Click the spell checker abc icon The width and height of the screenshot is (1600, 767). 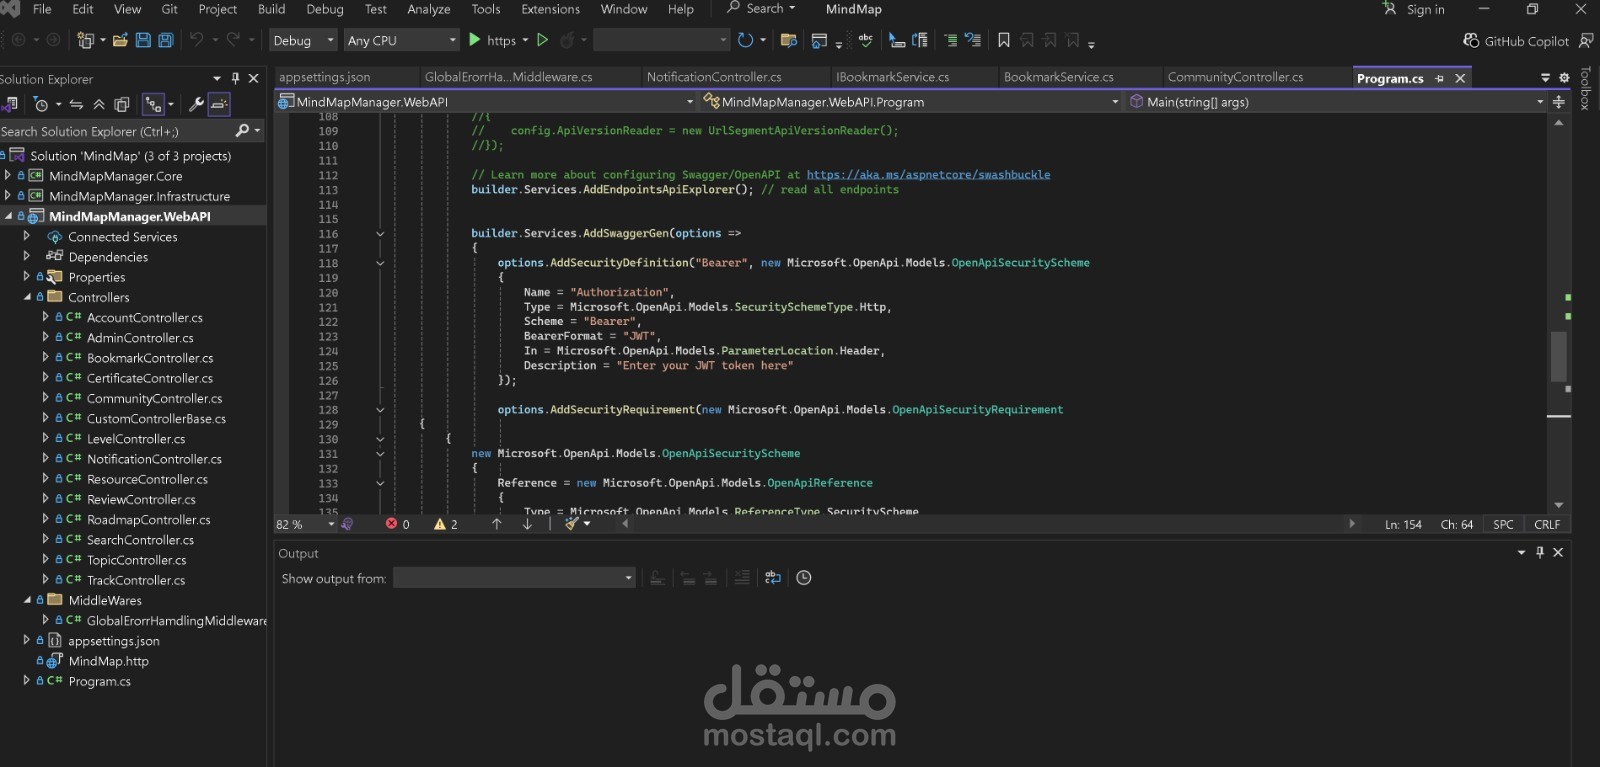865,40
